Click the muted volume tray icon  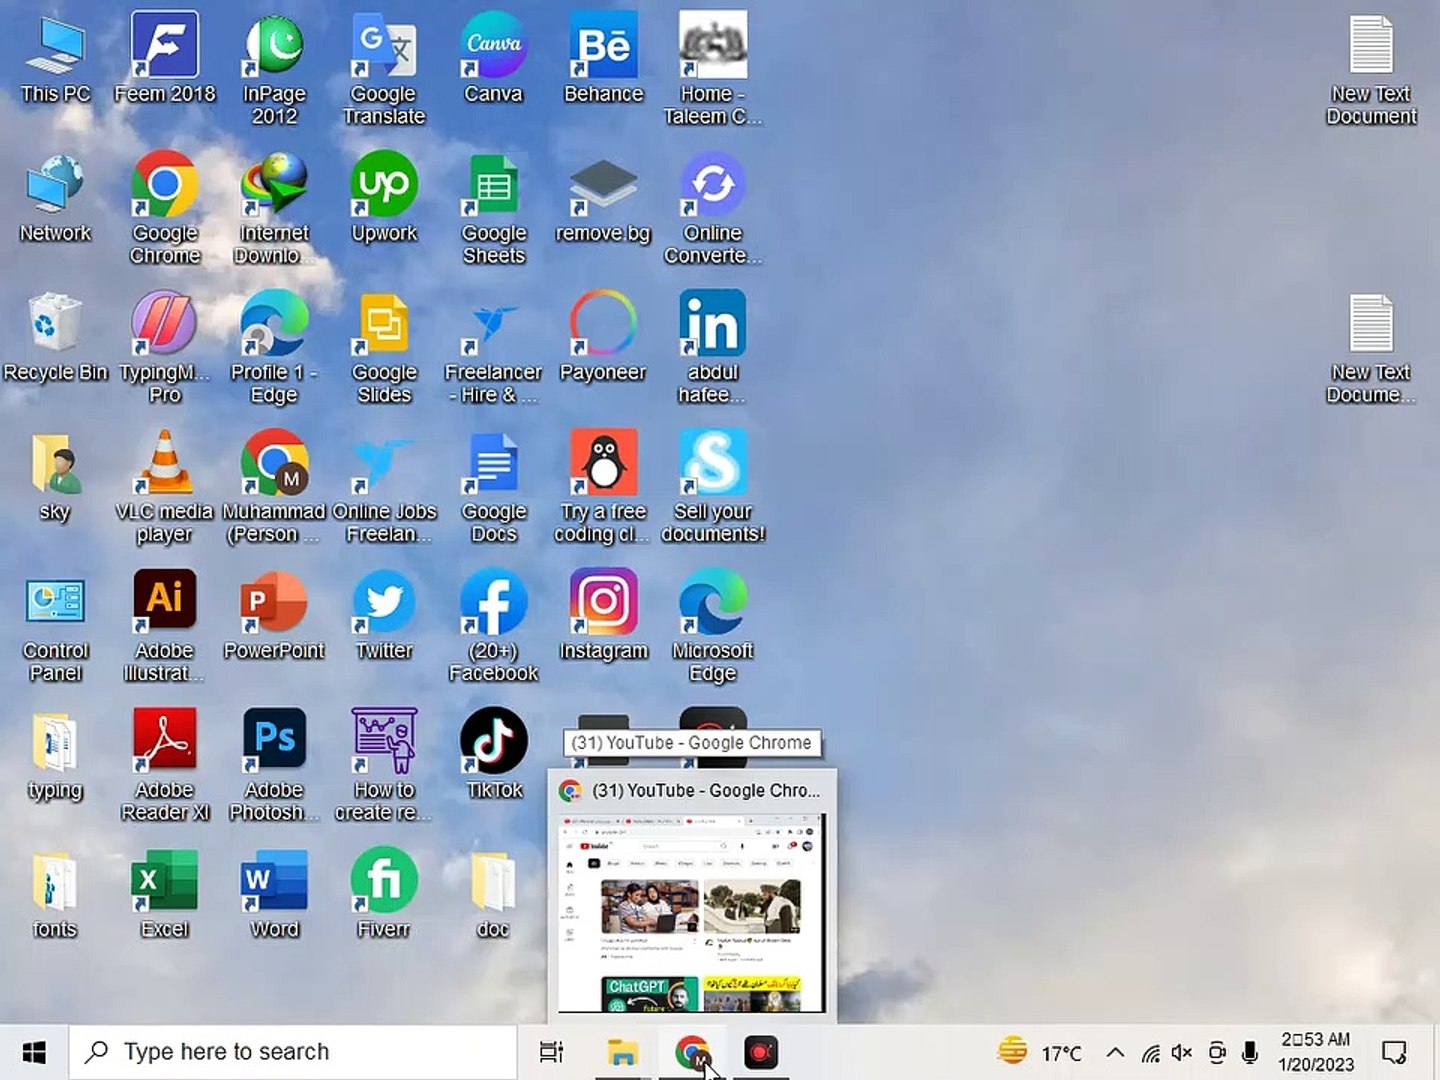(x=1182, y=1052)
